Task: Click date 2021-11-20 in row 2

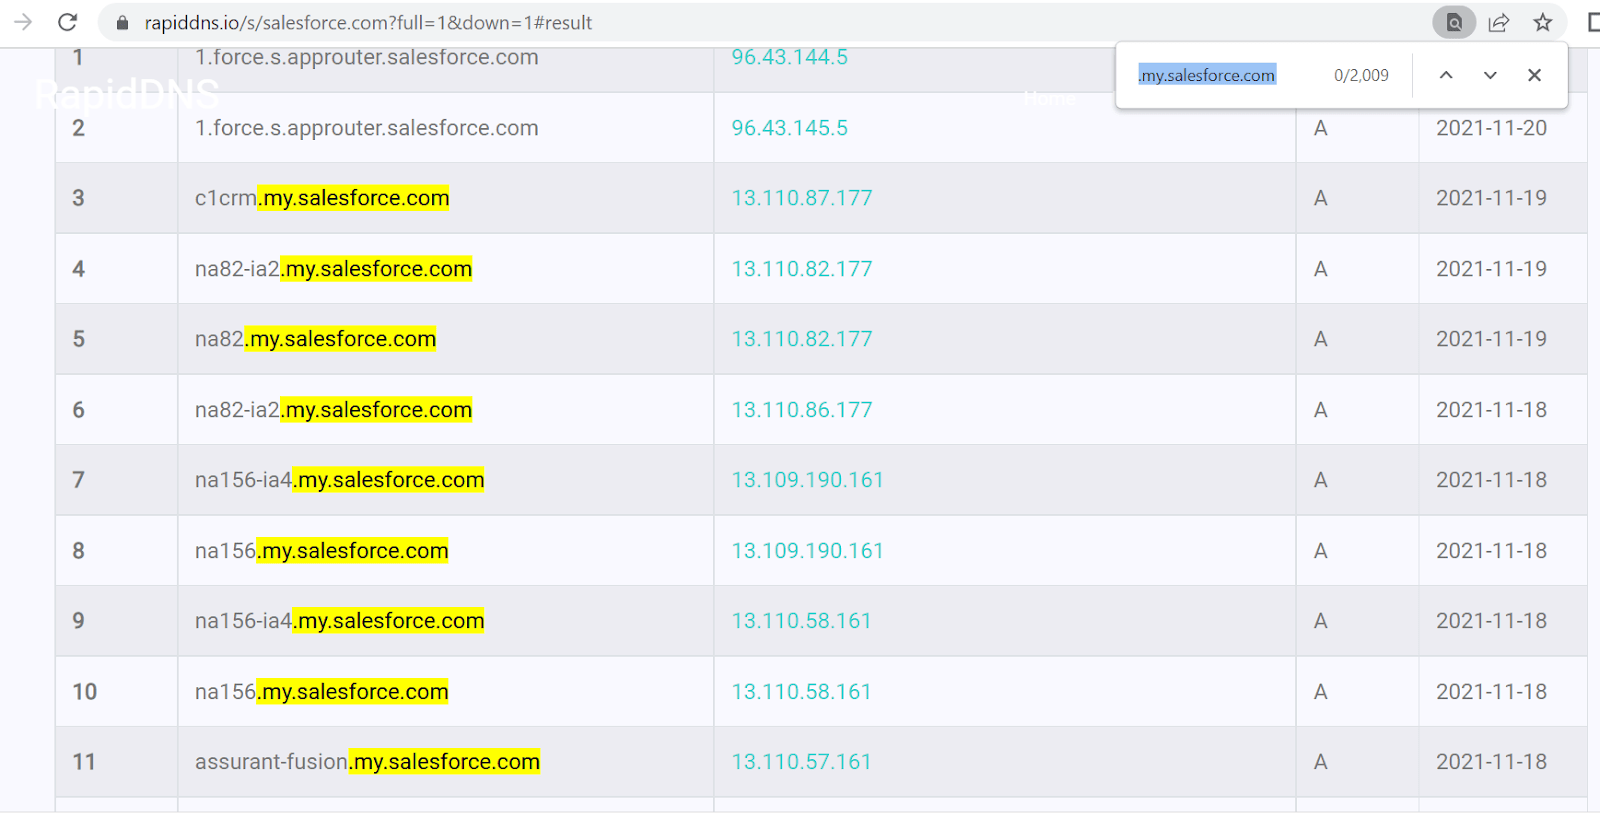Action: pos(1491,128)
